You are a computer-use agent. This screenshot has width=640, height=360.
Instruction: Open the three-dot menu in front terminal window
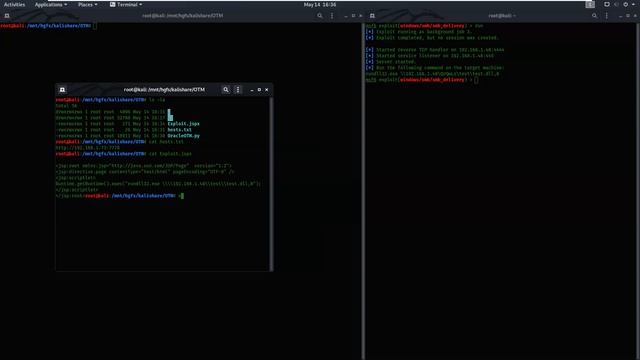238,89
